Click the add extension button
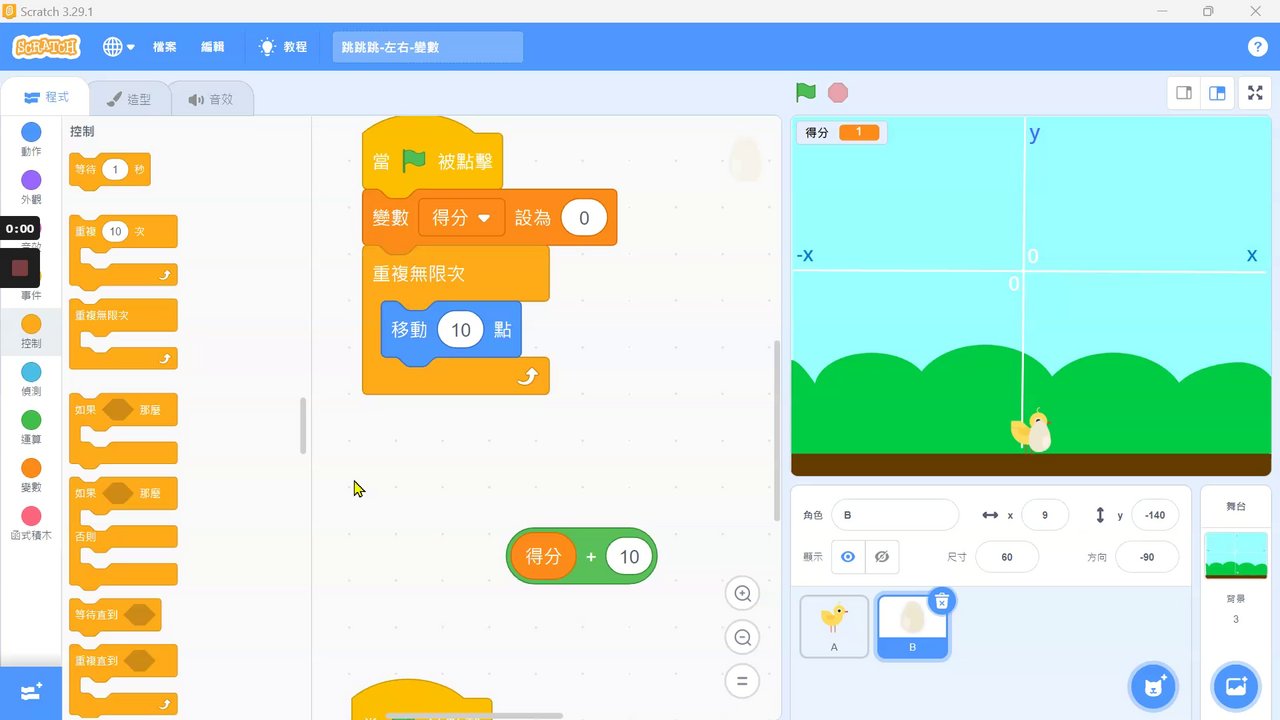 (31, 692)
